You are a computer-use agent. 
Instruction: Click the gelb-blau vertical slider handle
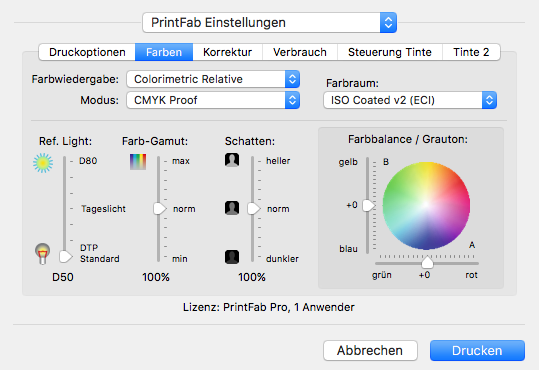pyautogui.click(x=368, y=205)
